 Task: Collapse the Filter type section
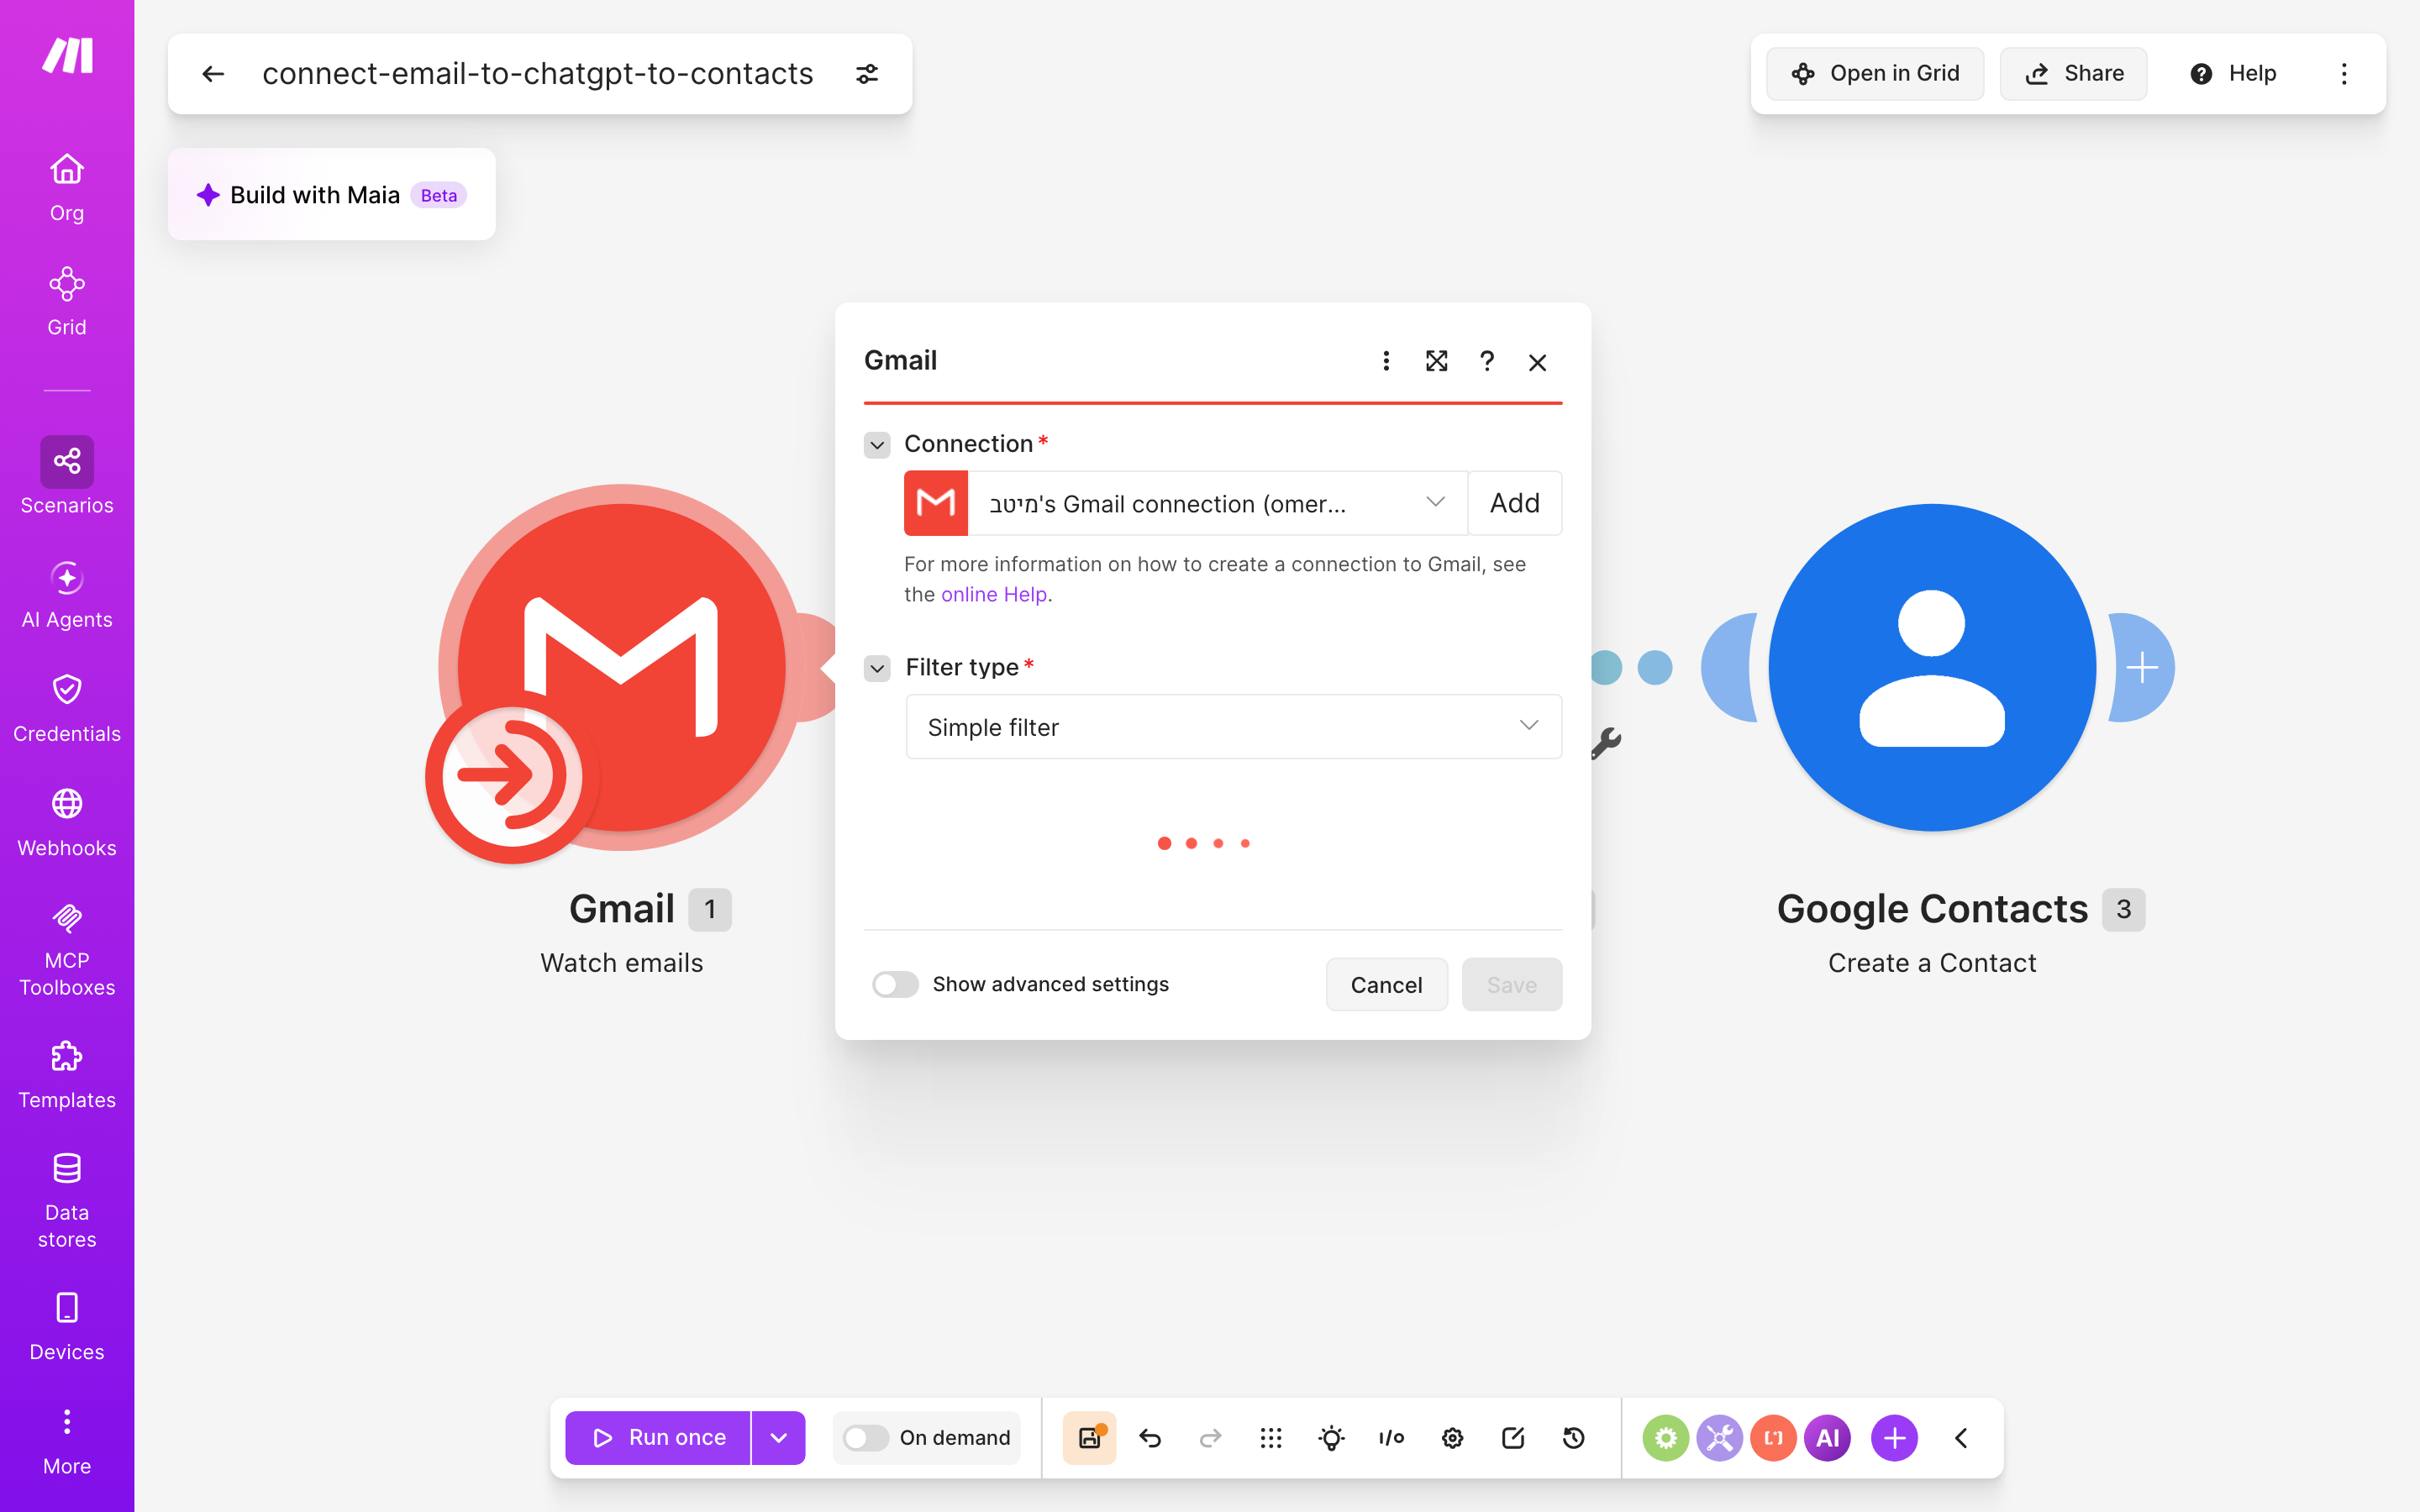point(877,668)
